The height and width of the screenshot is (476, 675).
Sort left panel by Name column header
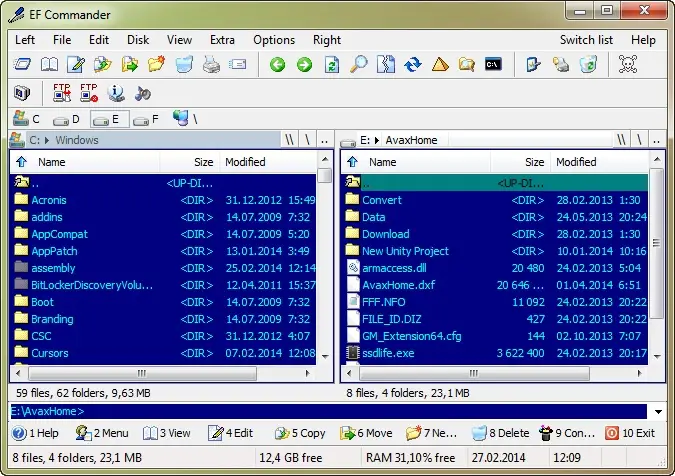(x=52, y=162)
